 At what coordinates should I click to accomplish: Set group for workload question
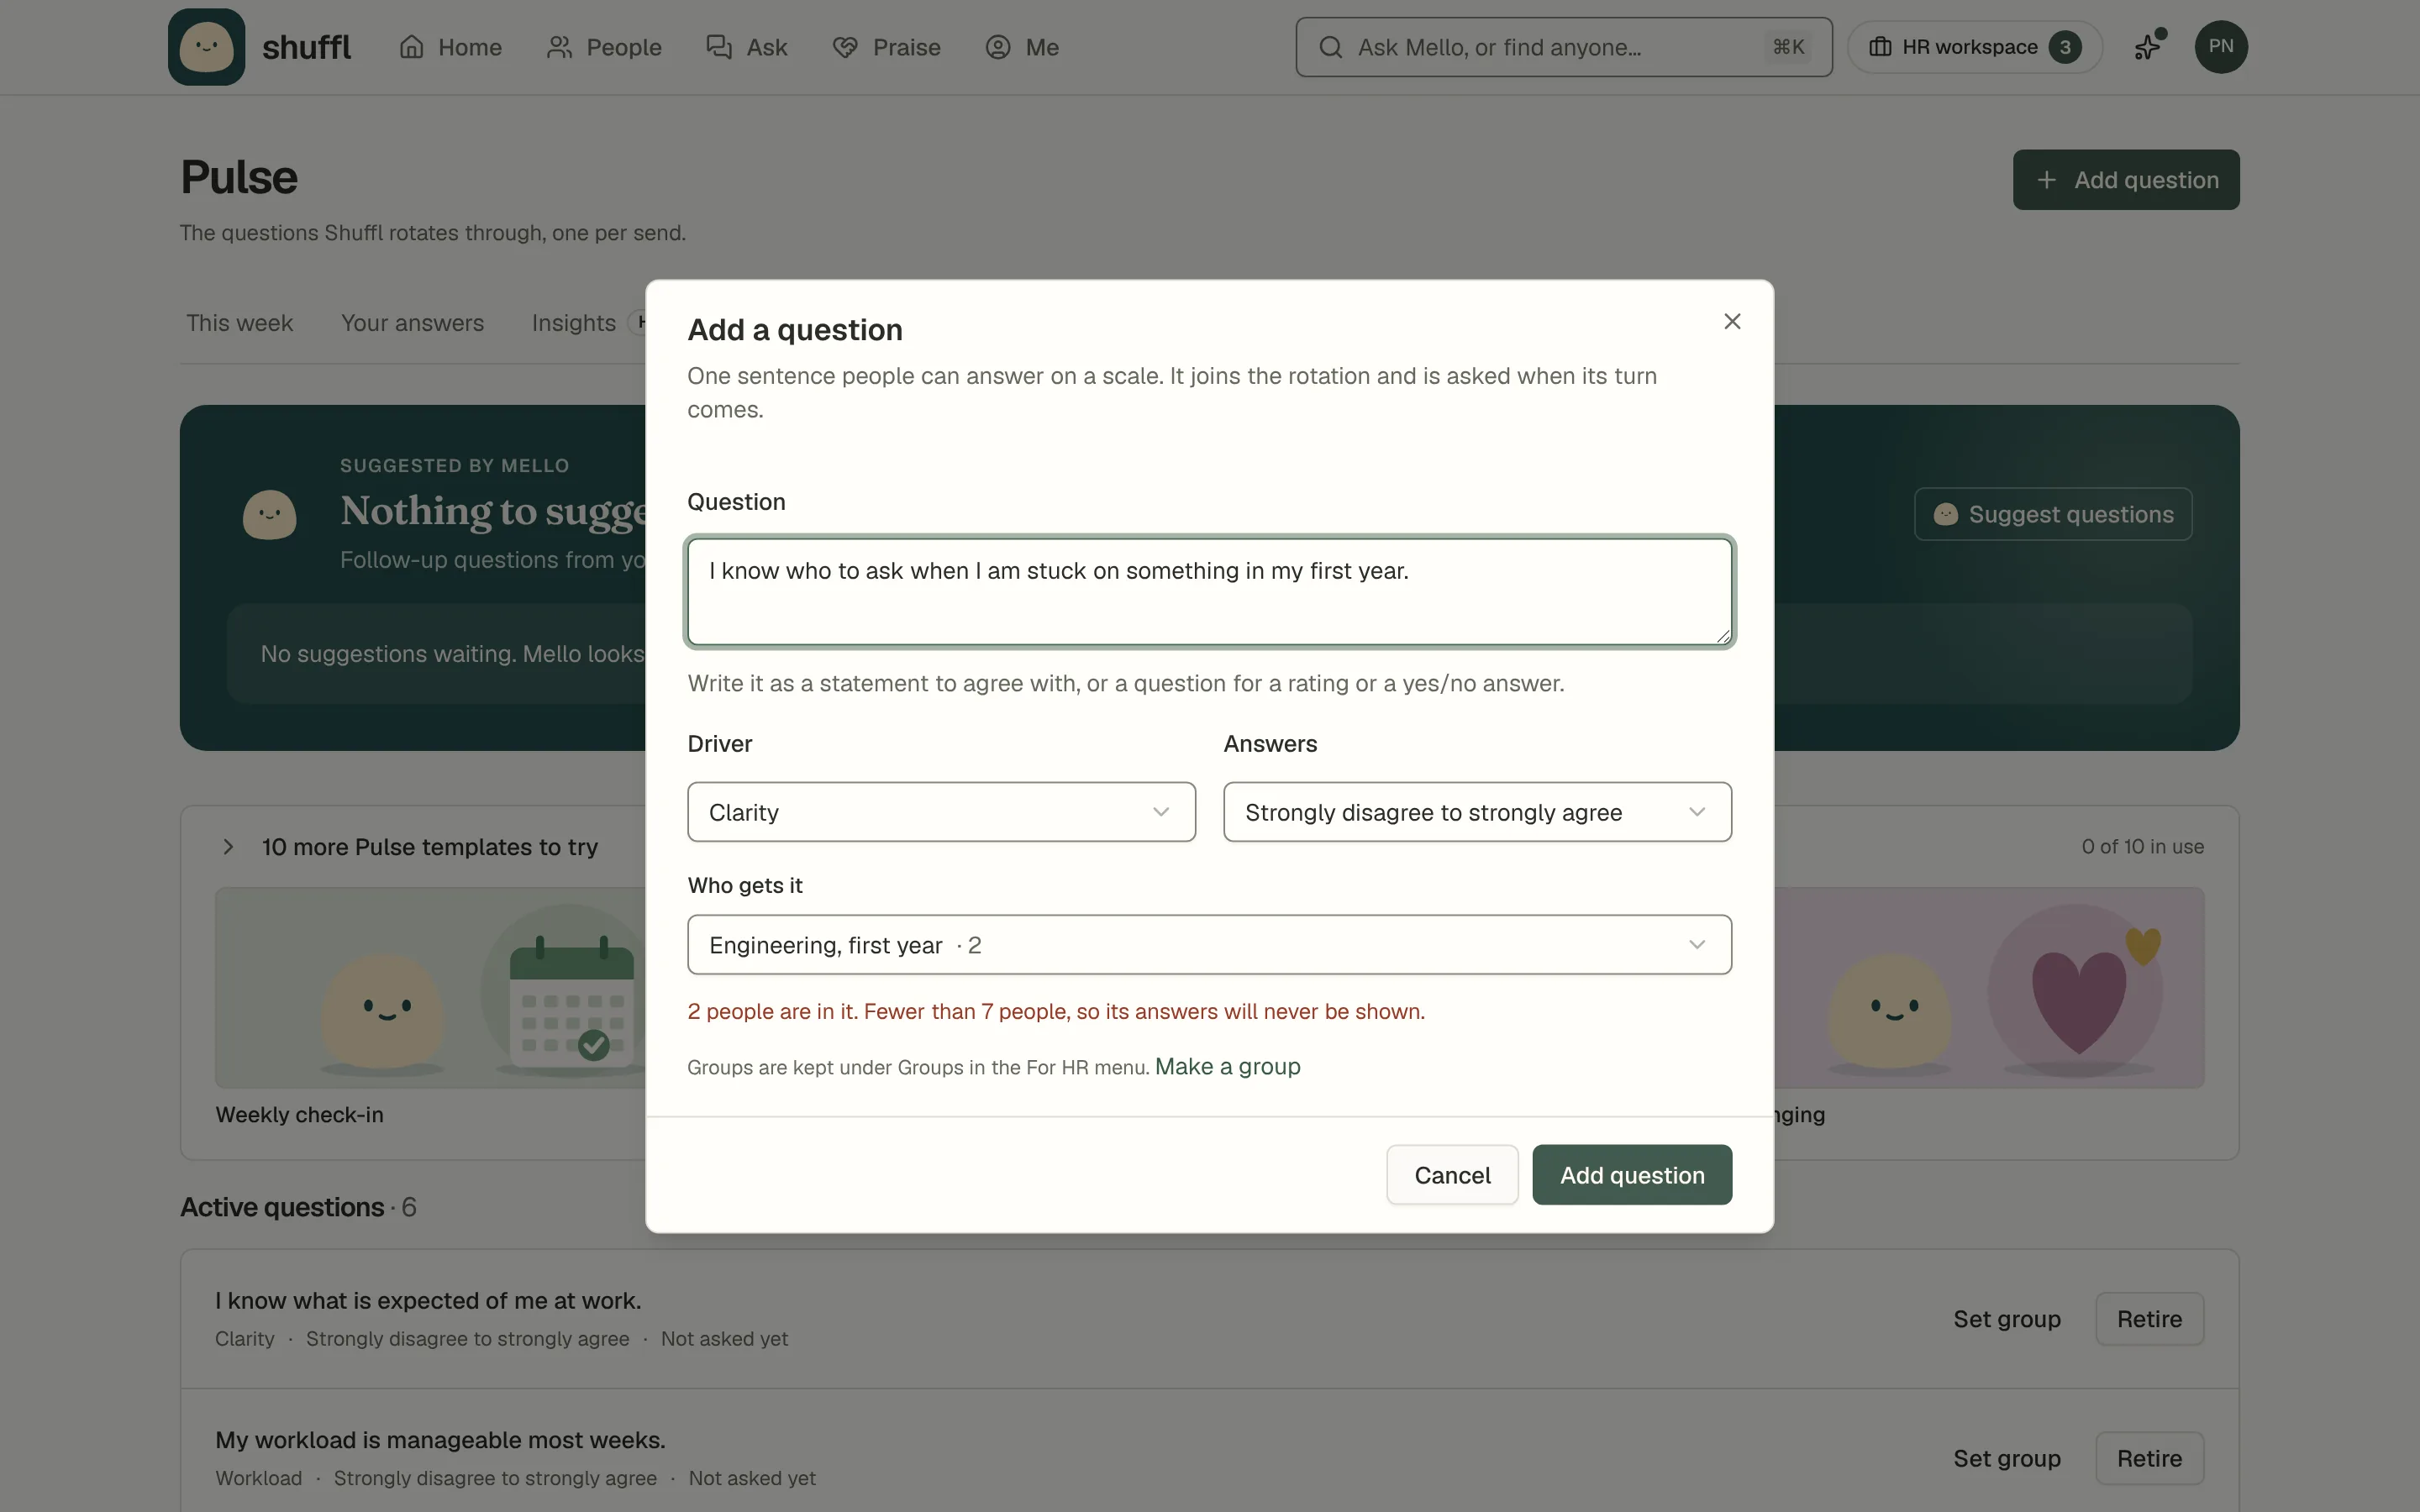(2006, 1458)
